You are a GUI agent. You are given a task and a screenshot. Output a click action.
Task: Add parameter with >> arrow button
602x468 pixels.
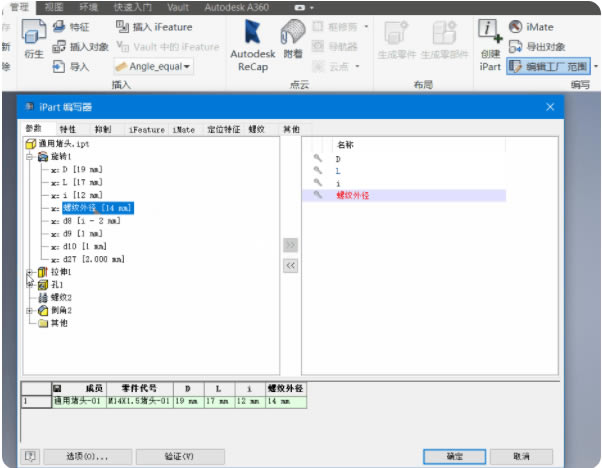click(291, 245)
